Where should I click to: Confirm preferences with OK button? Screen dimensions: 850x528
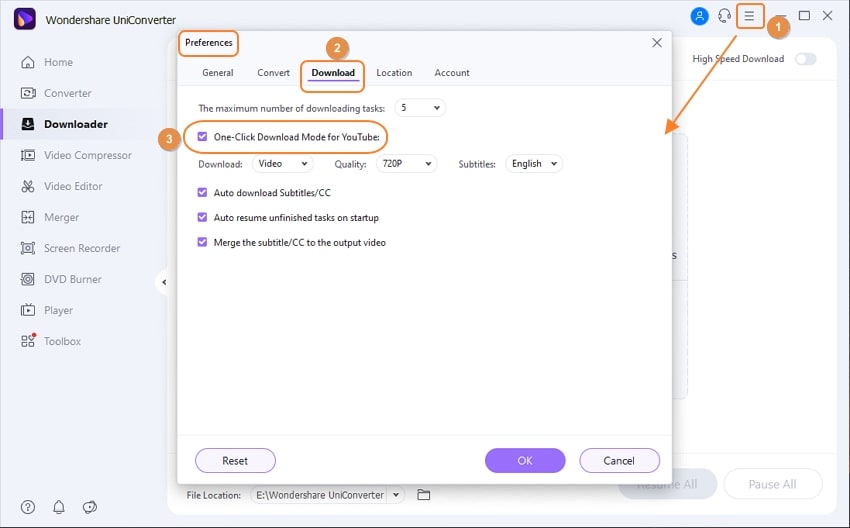pos(525,461)
